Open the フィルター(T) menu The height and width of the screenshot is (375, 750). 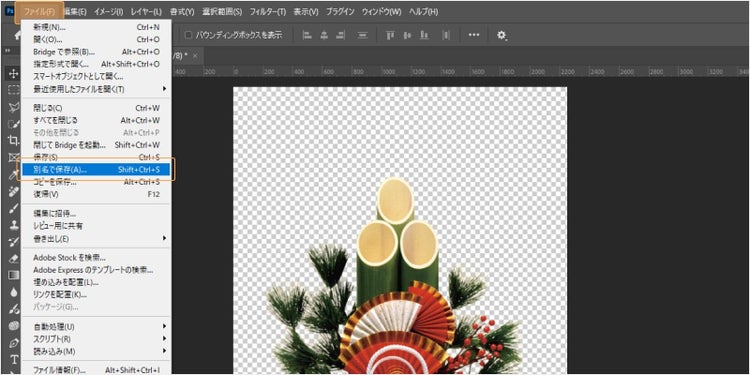(x=268, y=11)
